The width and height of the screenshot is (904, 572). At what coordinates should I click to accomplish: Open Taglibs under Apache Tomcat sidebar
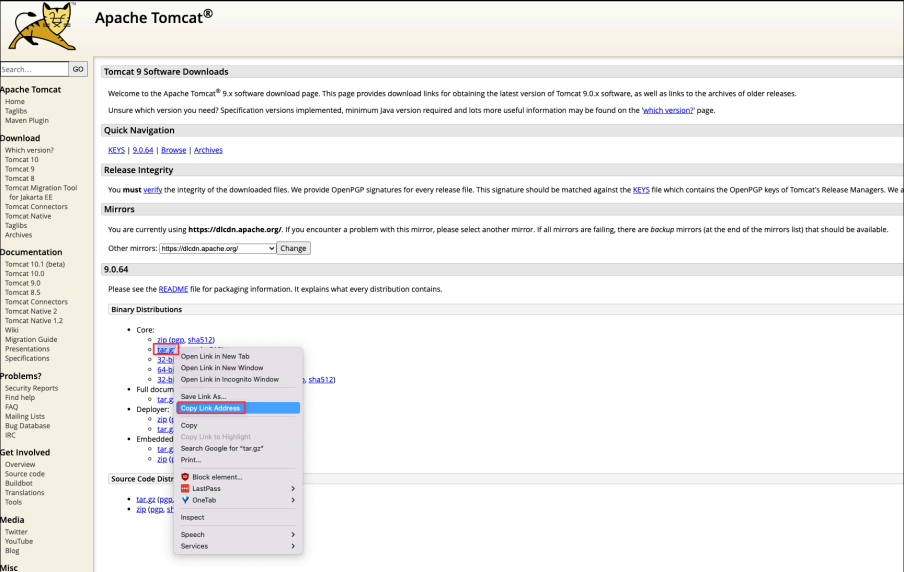(16, 111)
